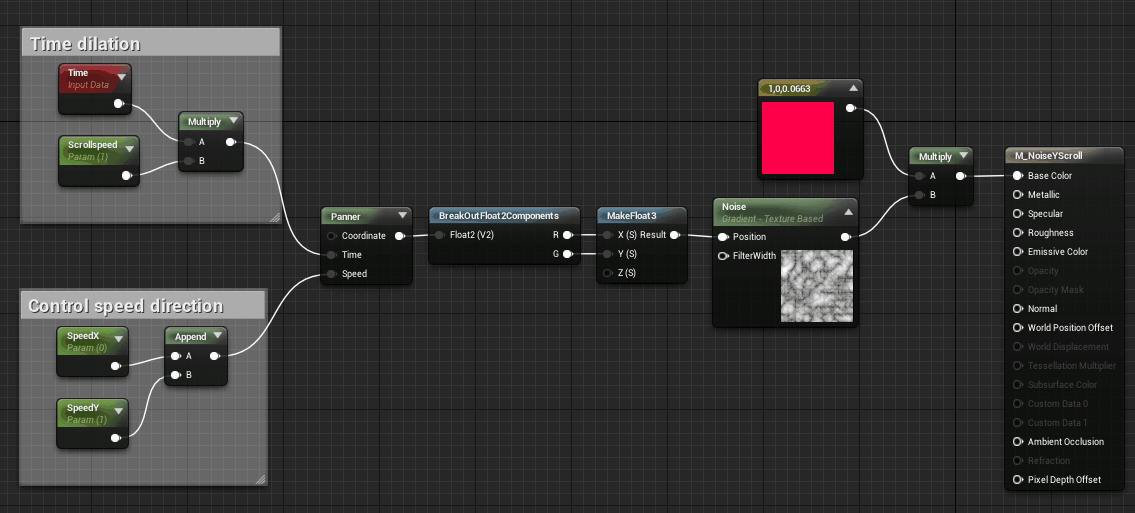Collapse the Panner node arrow

[x=402, y=216]
